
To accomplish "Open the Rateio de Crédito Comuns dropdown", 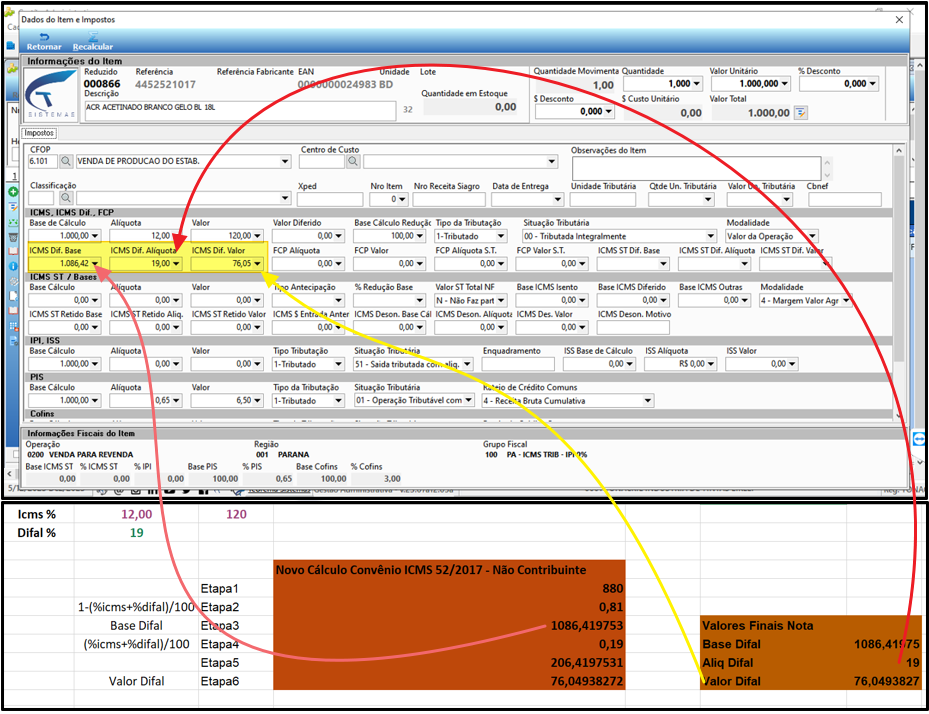I will click(648, 401).
